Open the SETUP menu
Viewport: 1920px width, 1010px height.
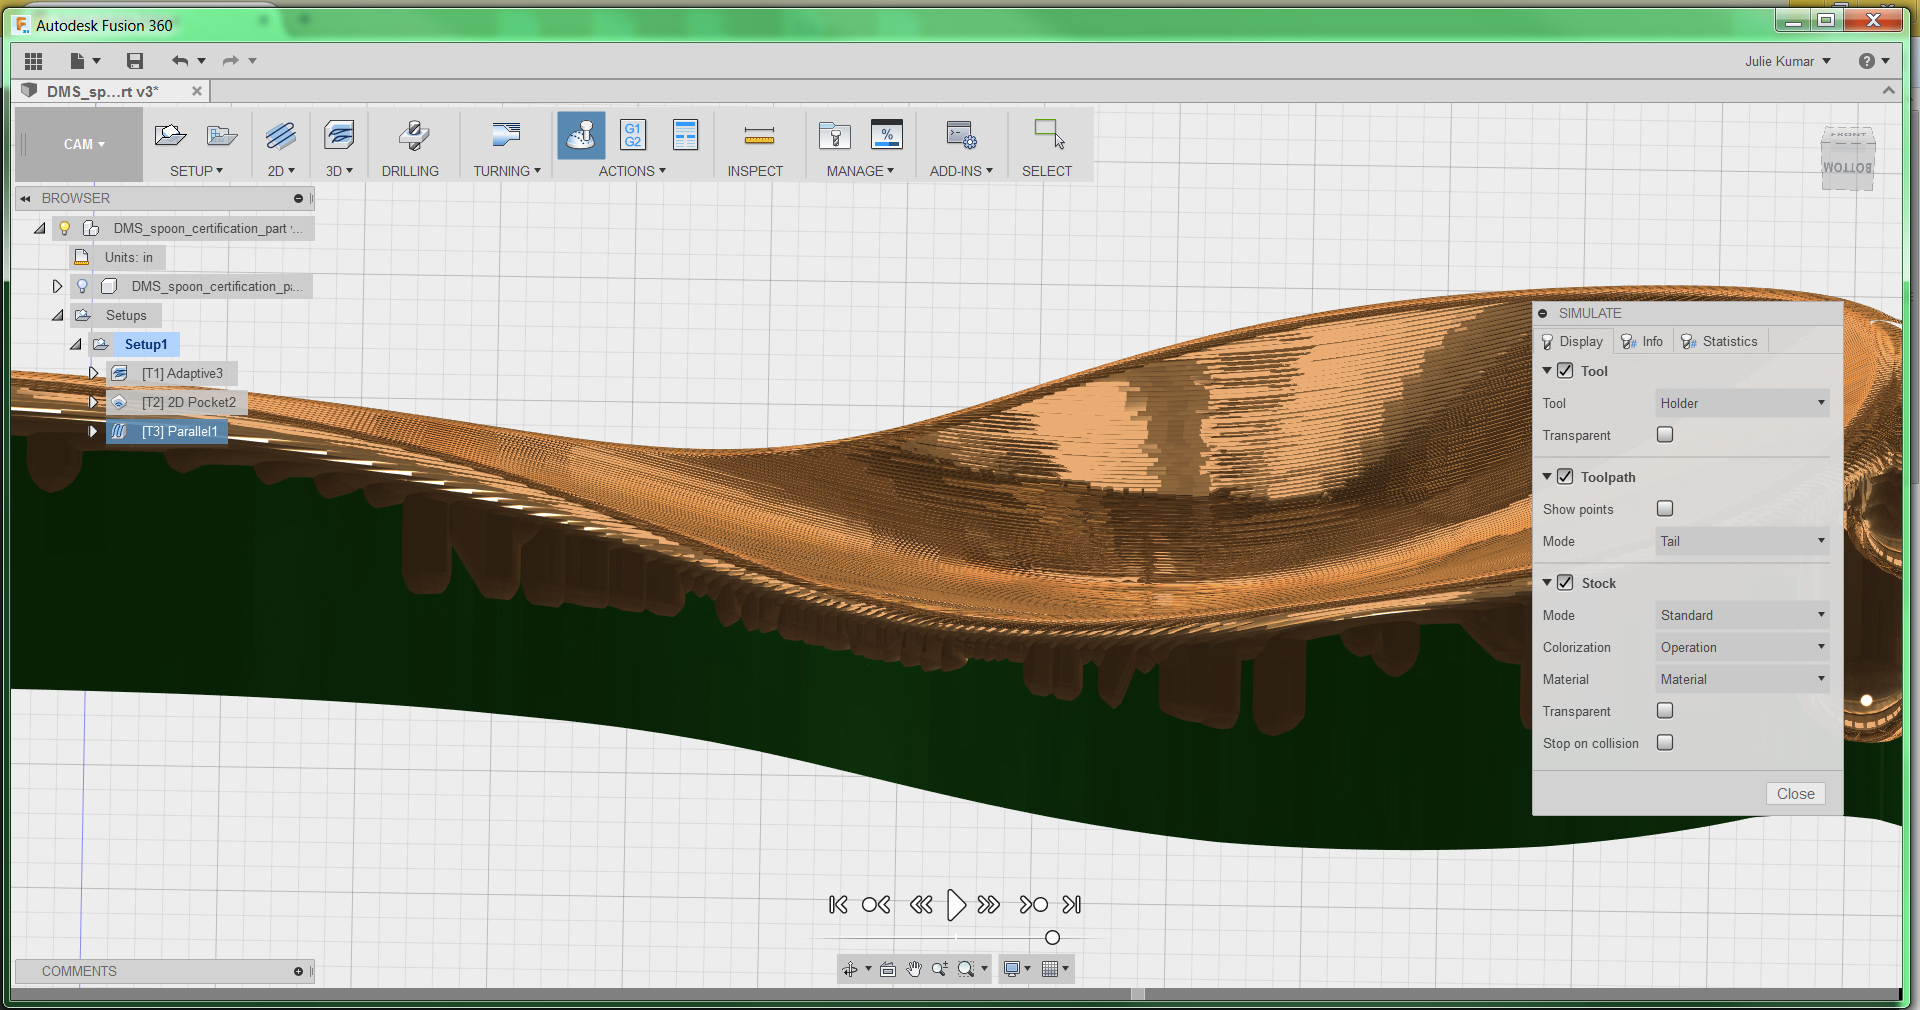click(x=196, y=171)
